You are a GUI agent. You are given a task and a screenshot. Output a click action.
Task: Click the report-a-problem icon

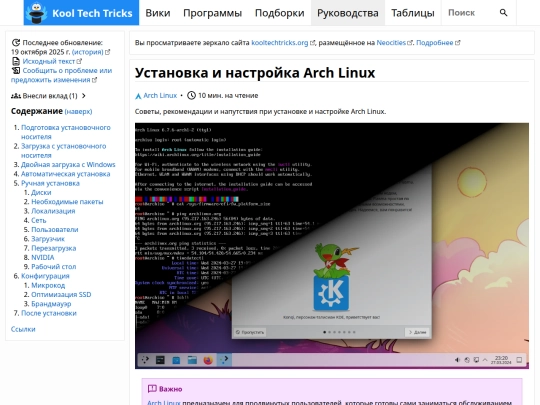click(x=16, y=71)
